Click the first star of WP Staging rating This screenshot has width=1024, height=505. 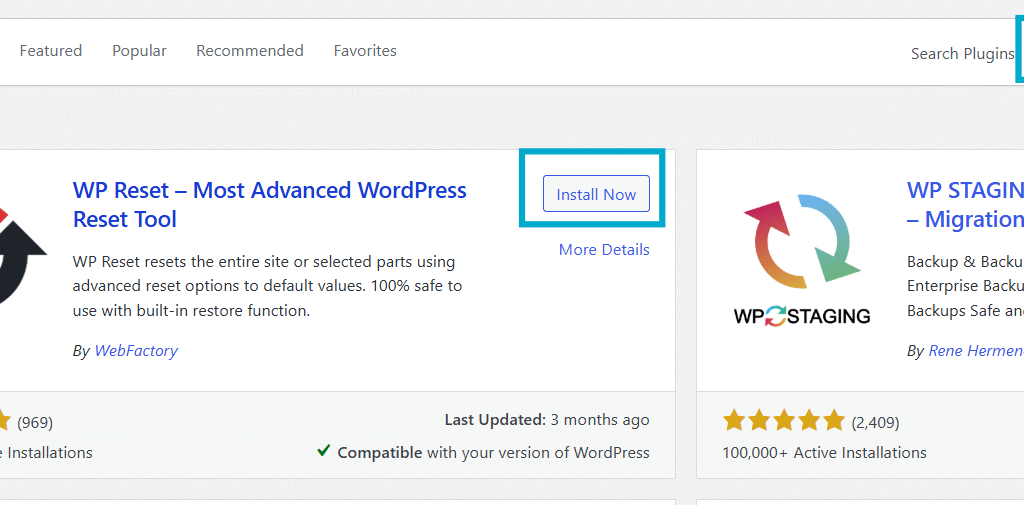coord(735,420)
